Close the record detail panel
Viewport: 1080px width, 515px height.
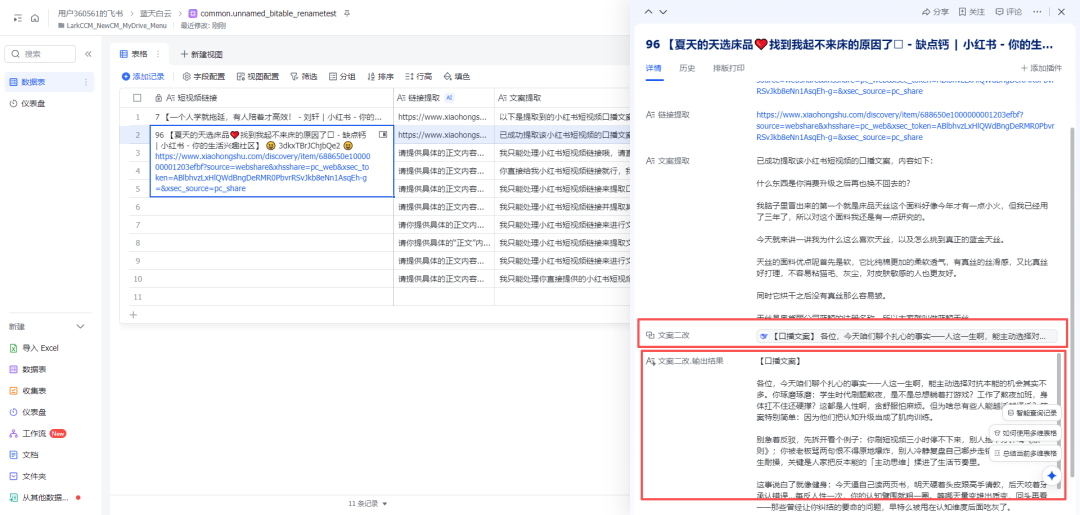click(1061, 12)
